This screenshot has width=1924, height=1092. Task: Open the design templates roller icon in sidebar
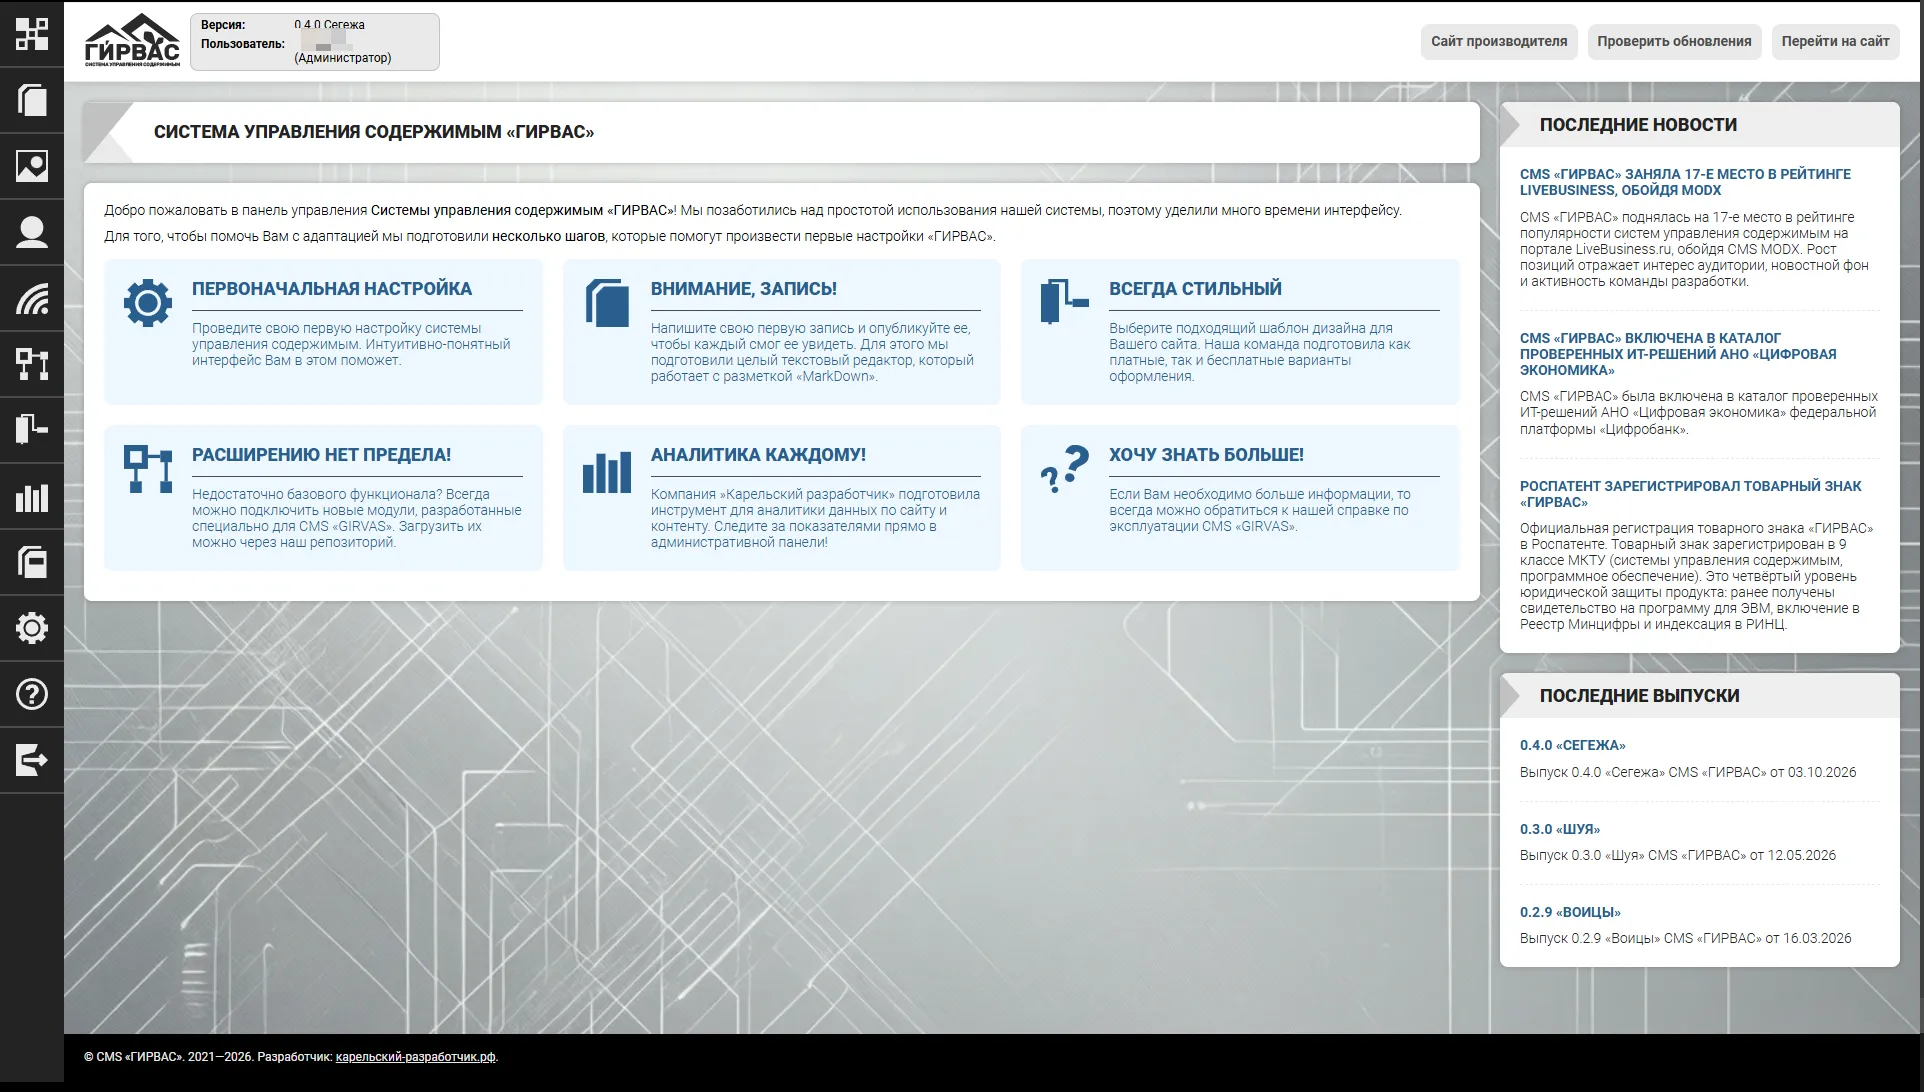(32, 430)
